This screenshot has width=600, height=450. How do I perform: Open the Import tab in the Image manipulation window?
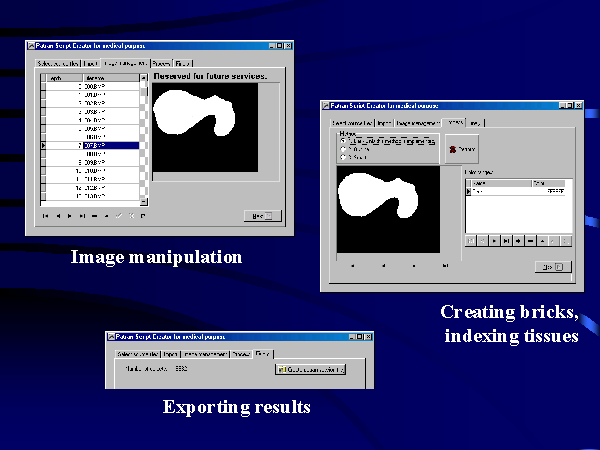point(89,62)
